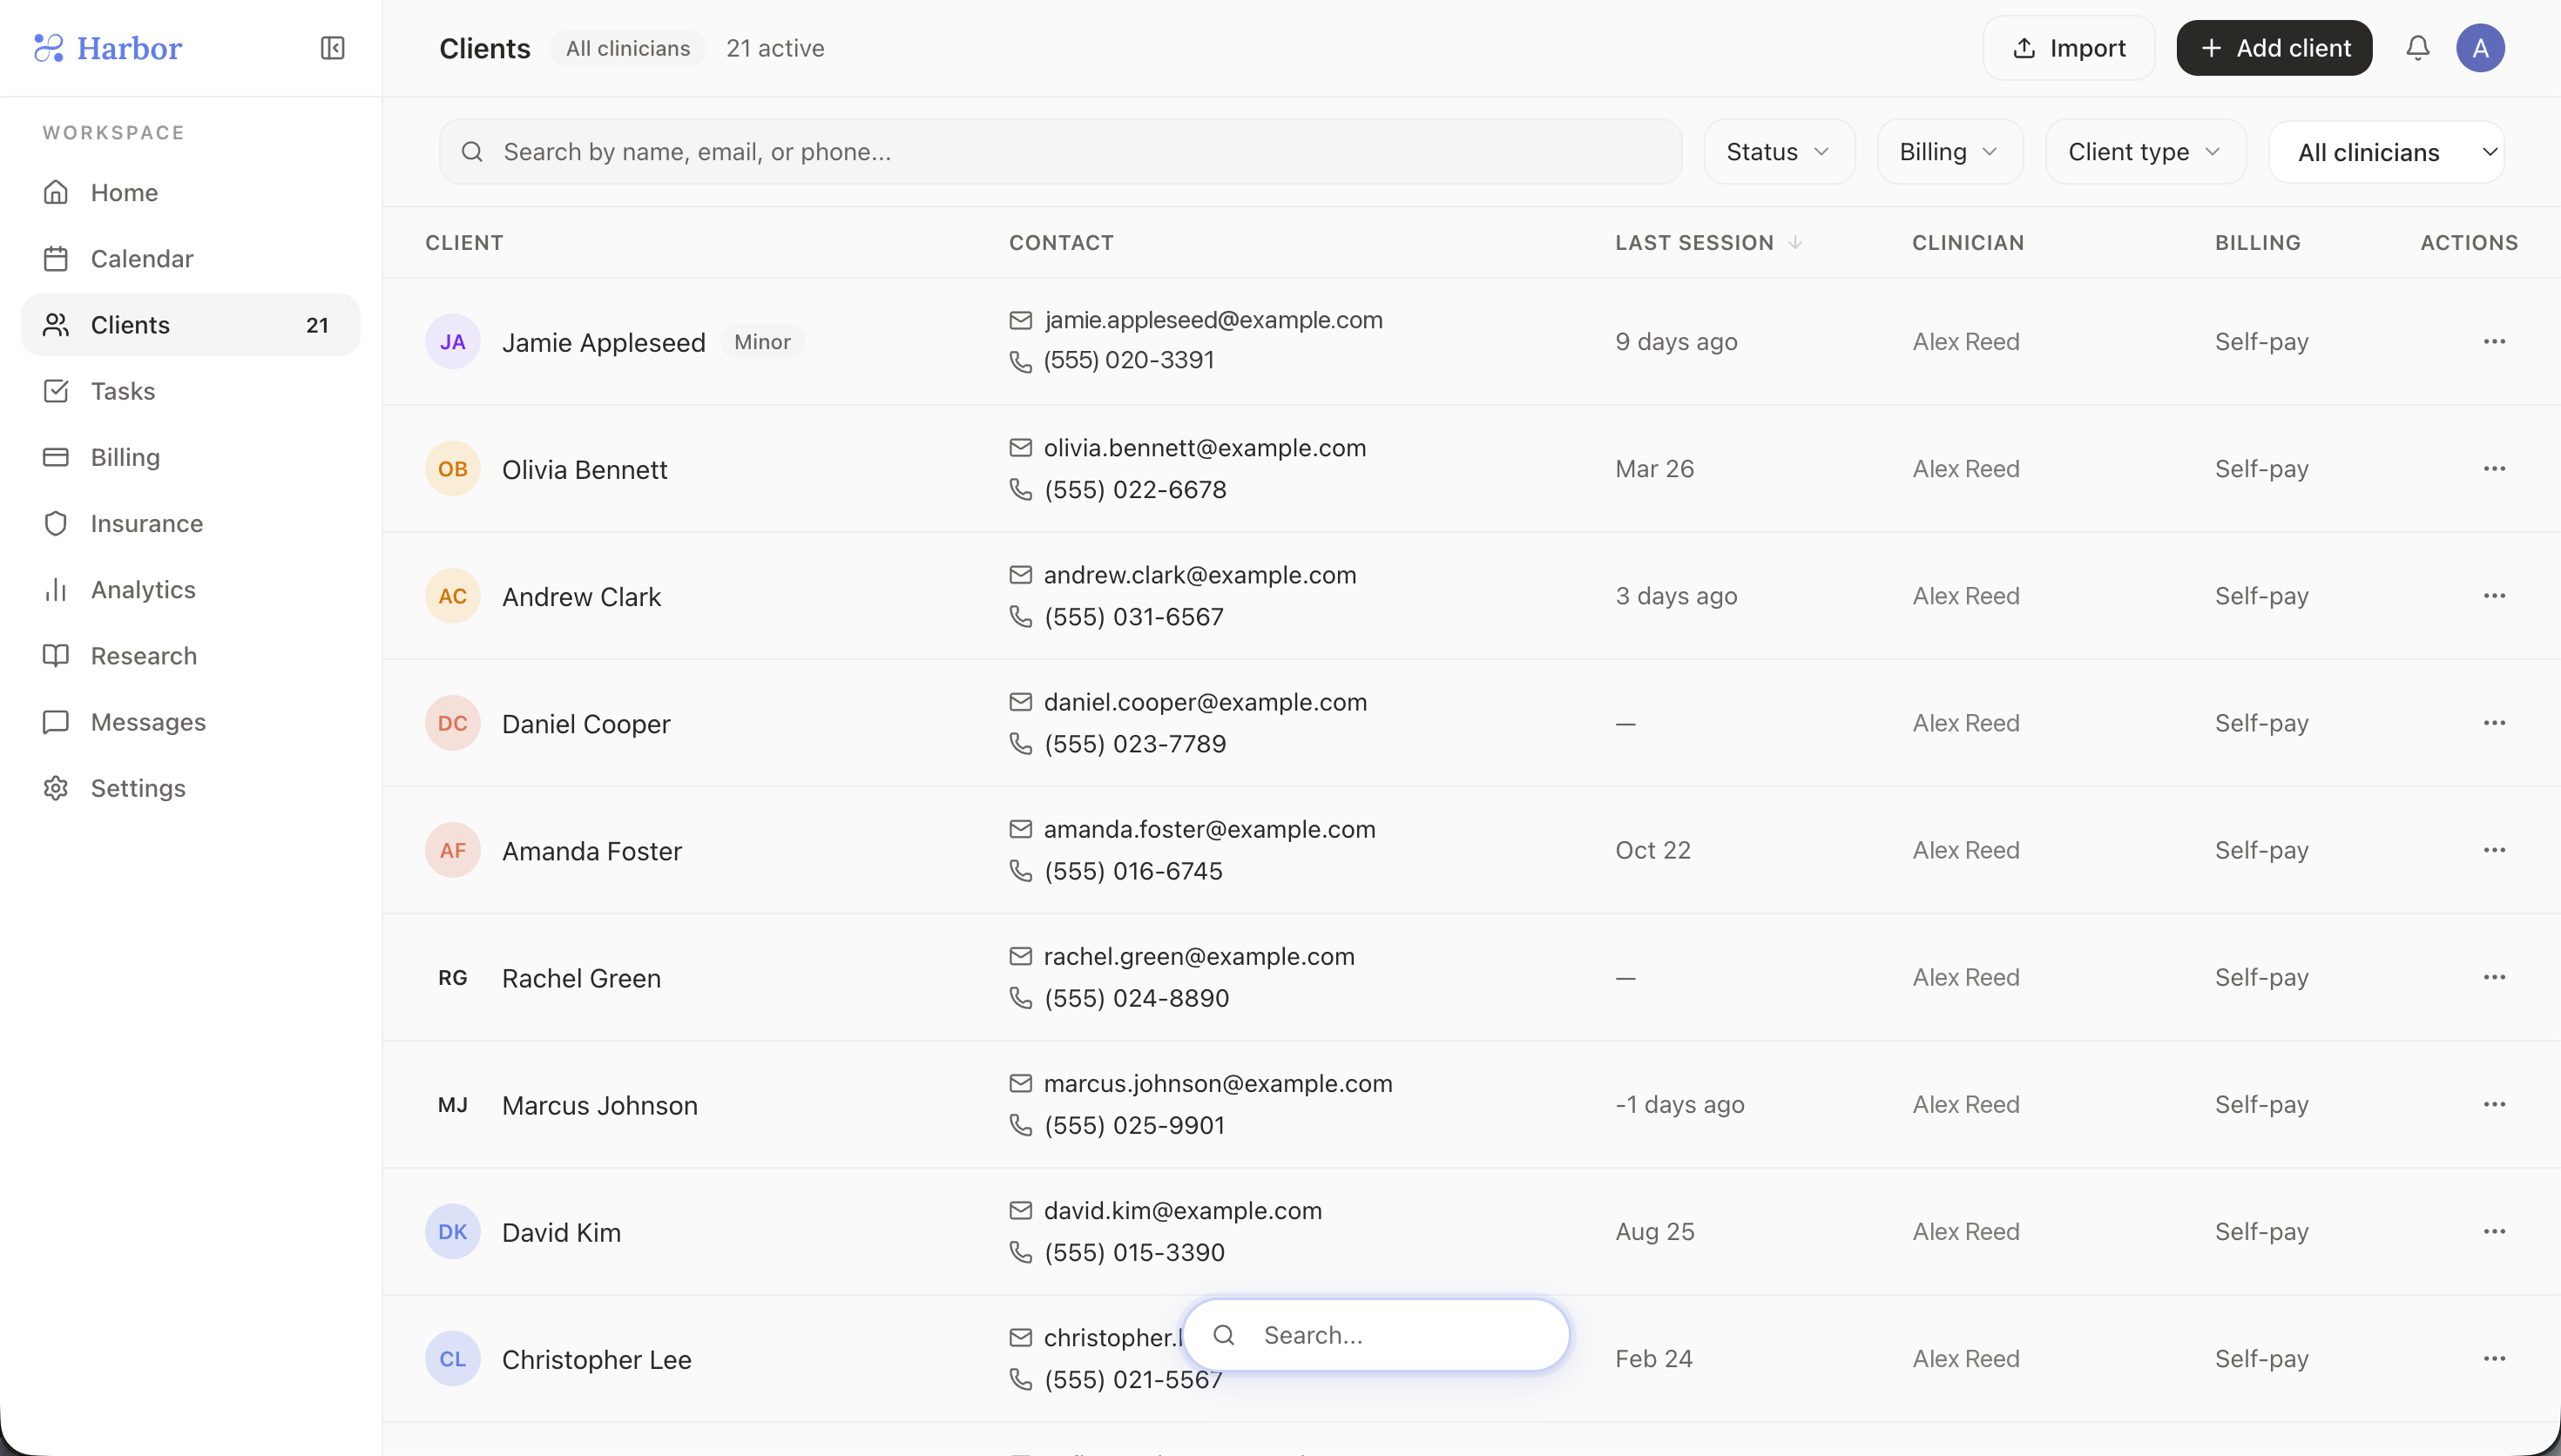Open Marcus Johnson's client name
Screen dimensions: 2561x1456
[599, 1105]
